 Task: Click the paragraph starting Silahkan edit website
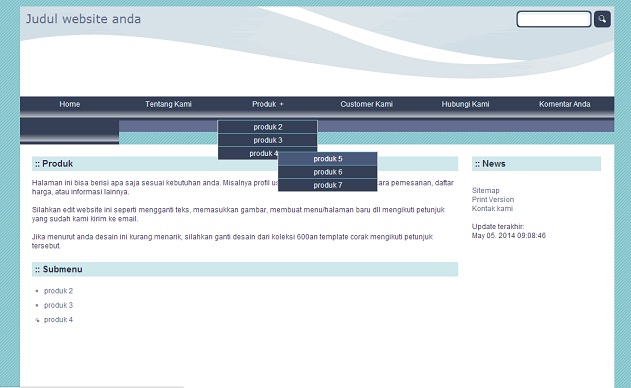[x=238, y=214]
